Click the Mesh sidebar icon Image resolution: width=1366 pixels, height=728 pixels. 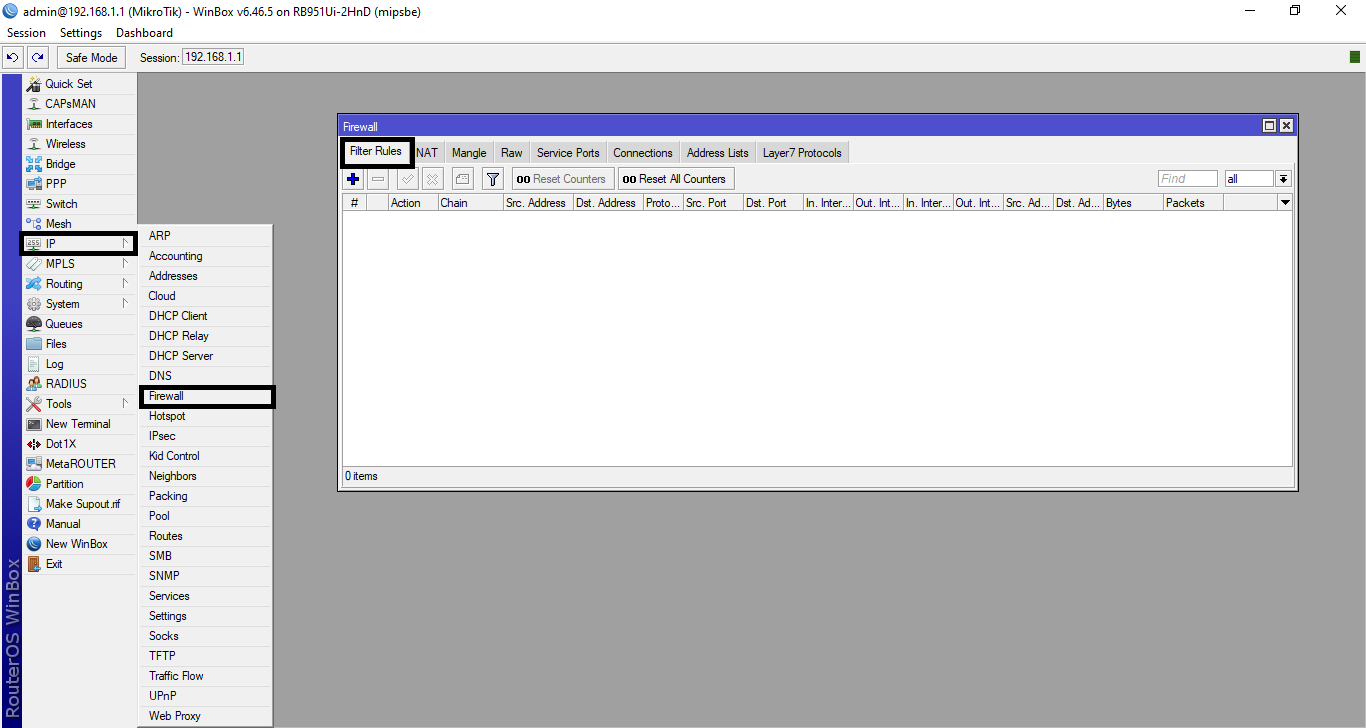pos(34,224)
